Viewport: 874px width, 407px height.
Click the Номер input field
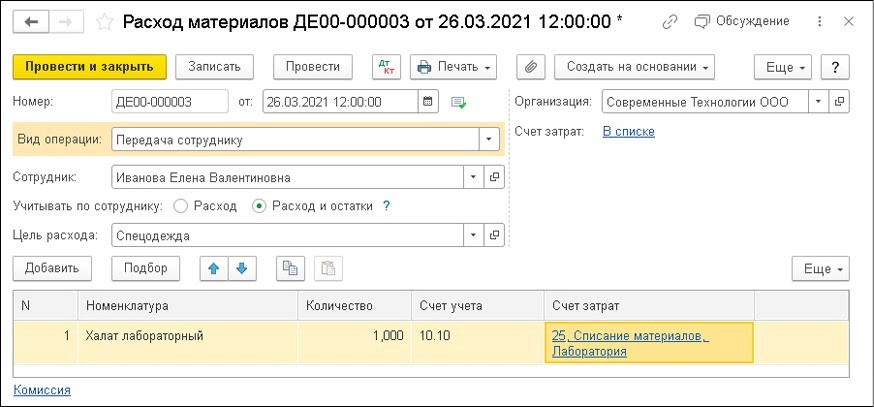click(x=170, y=101)
